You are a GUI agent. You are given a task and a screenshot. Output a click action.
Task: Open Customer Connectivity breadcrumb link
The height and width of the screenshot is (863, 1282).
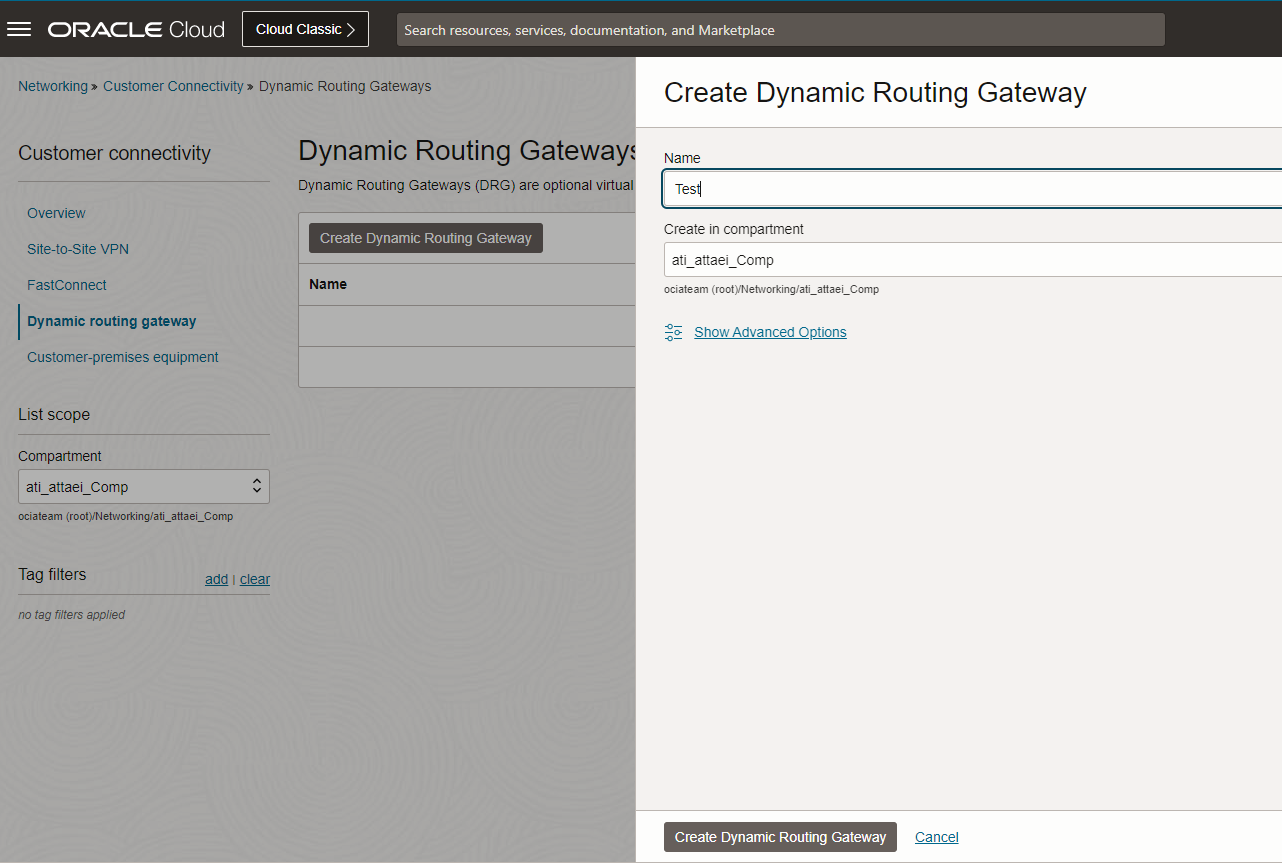pos(173,86)
